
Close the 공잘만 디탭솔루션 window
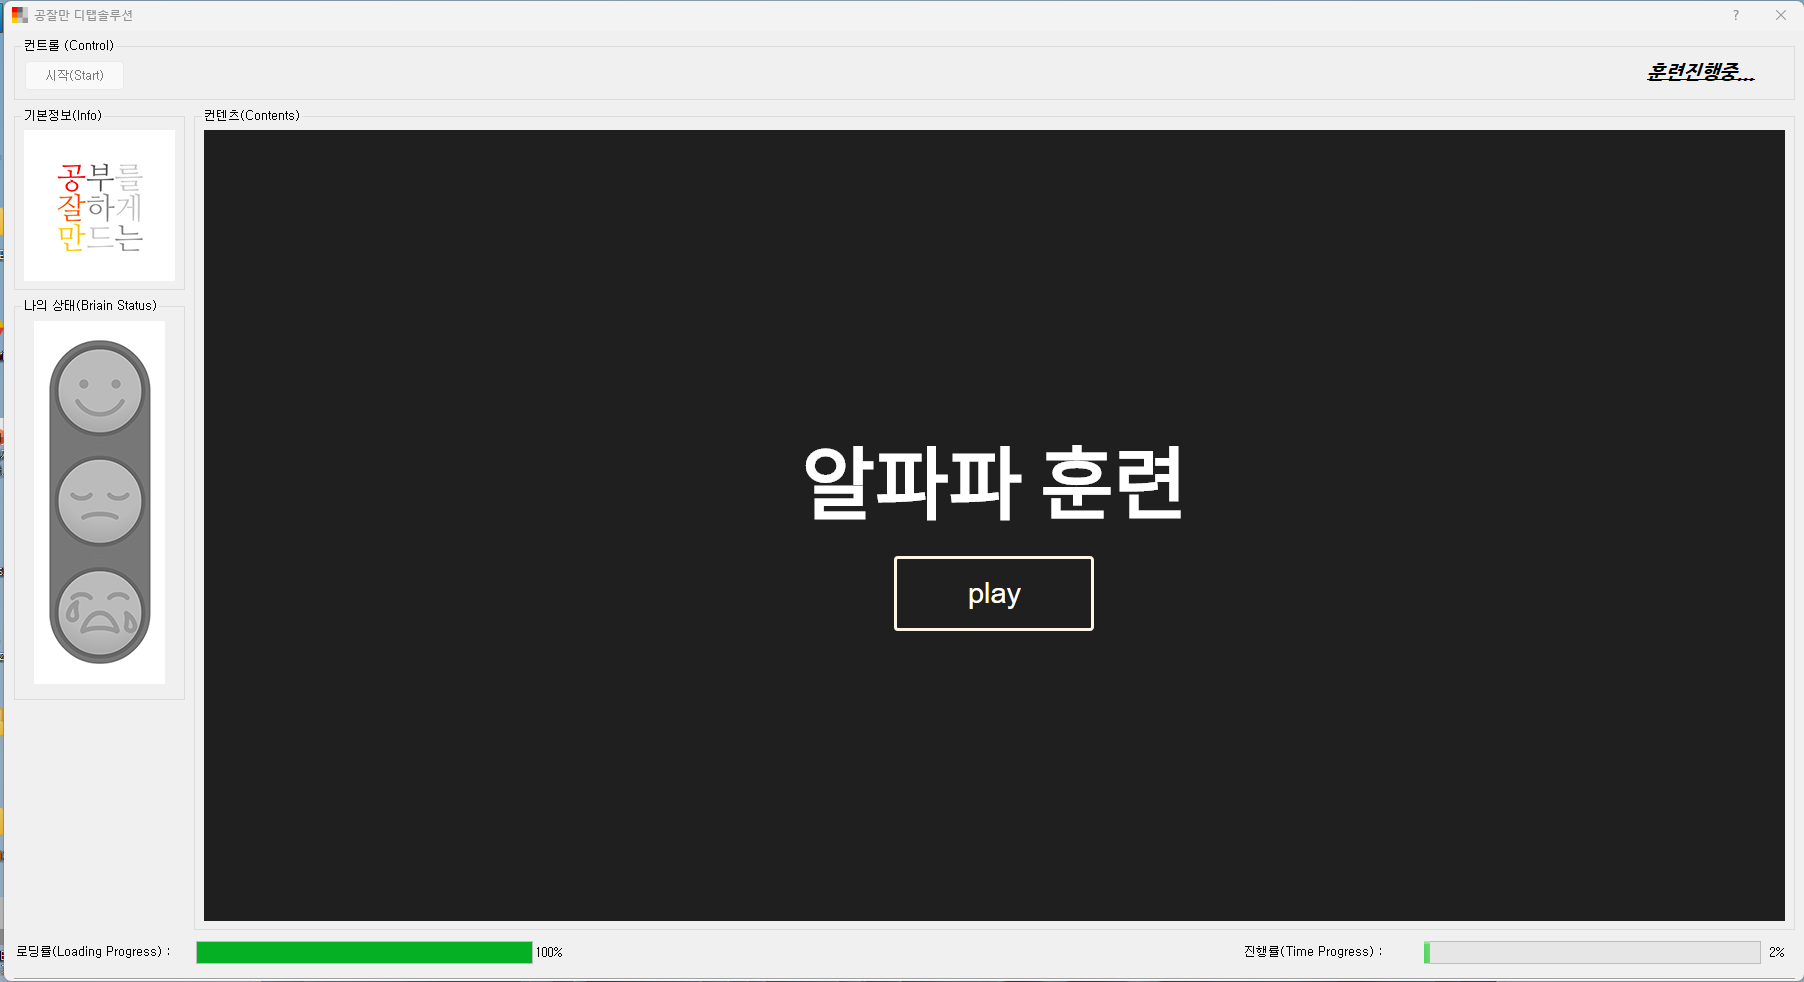[x=1781, y=15]
